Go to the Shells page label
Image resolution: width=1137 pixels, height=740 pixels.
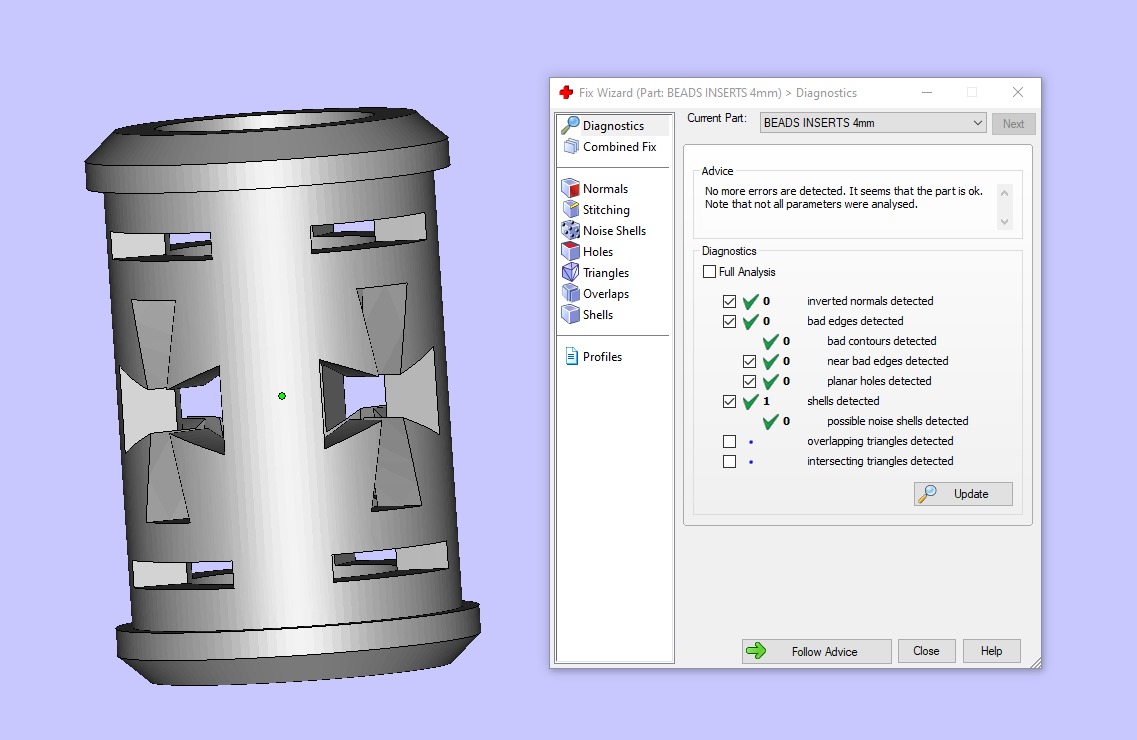click(598, 315)
